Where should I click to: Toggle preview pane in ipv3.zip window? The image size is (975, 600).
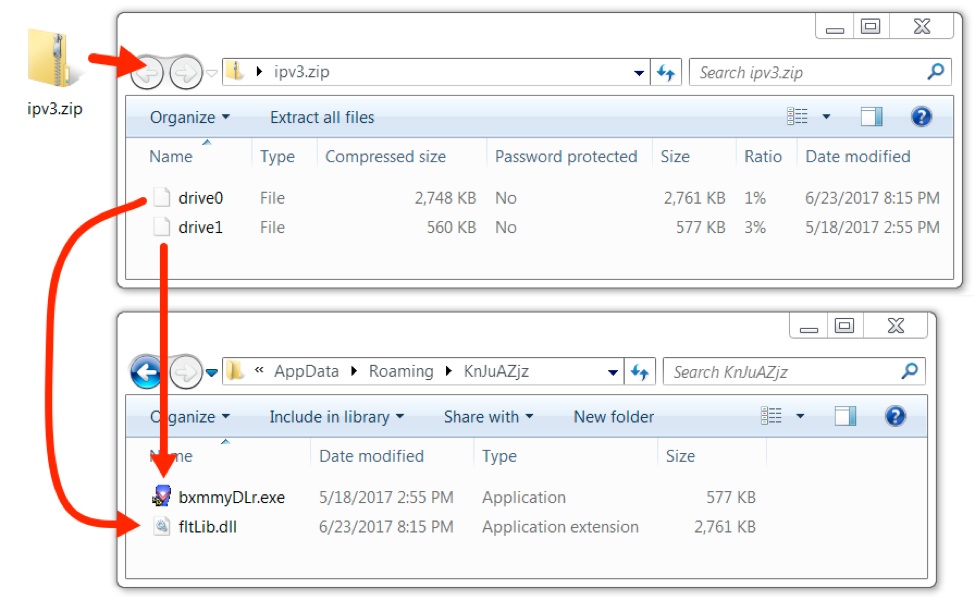click(871, 116)
